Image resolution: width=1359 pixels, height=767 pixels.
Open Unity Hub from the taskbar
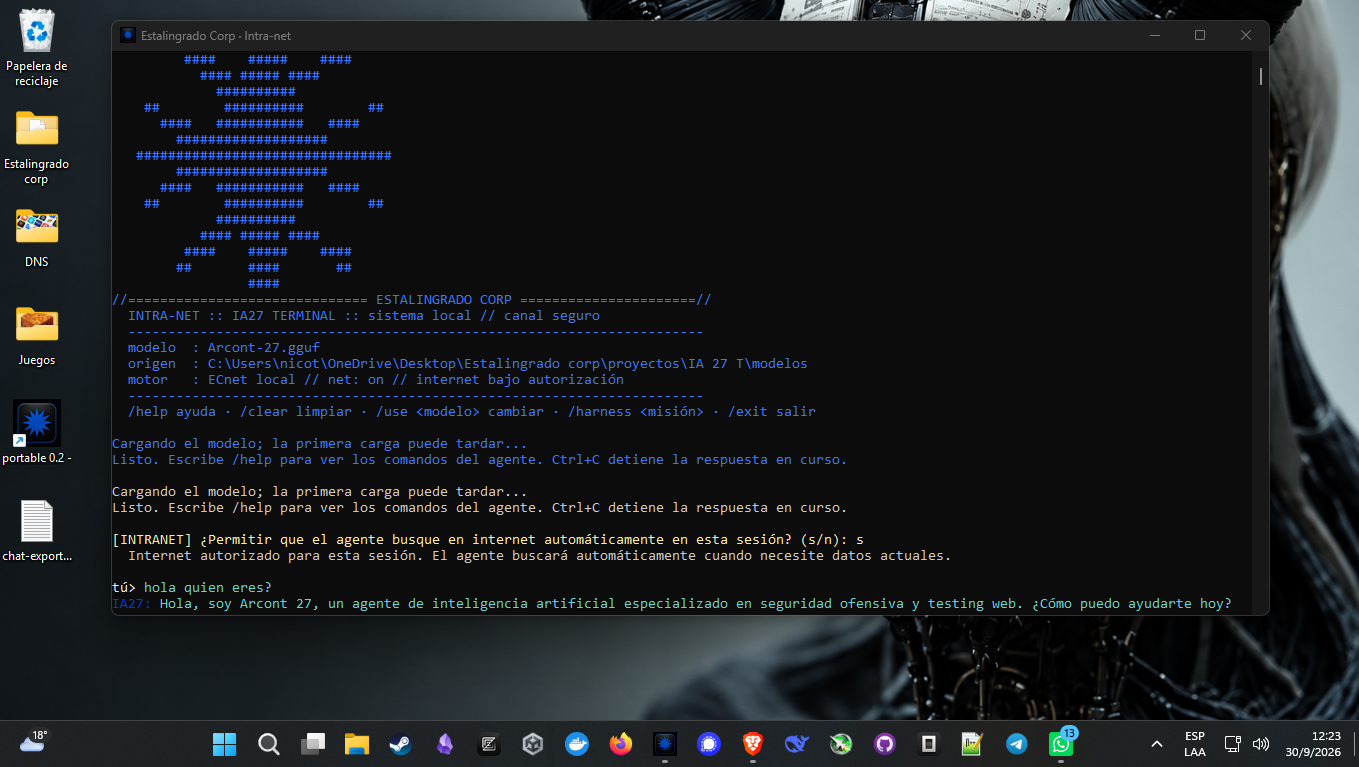point(533,744)
